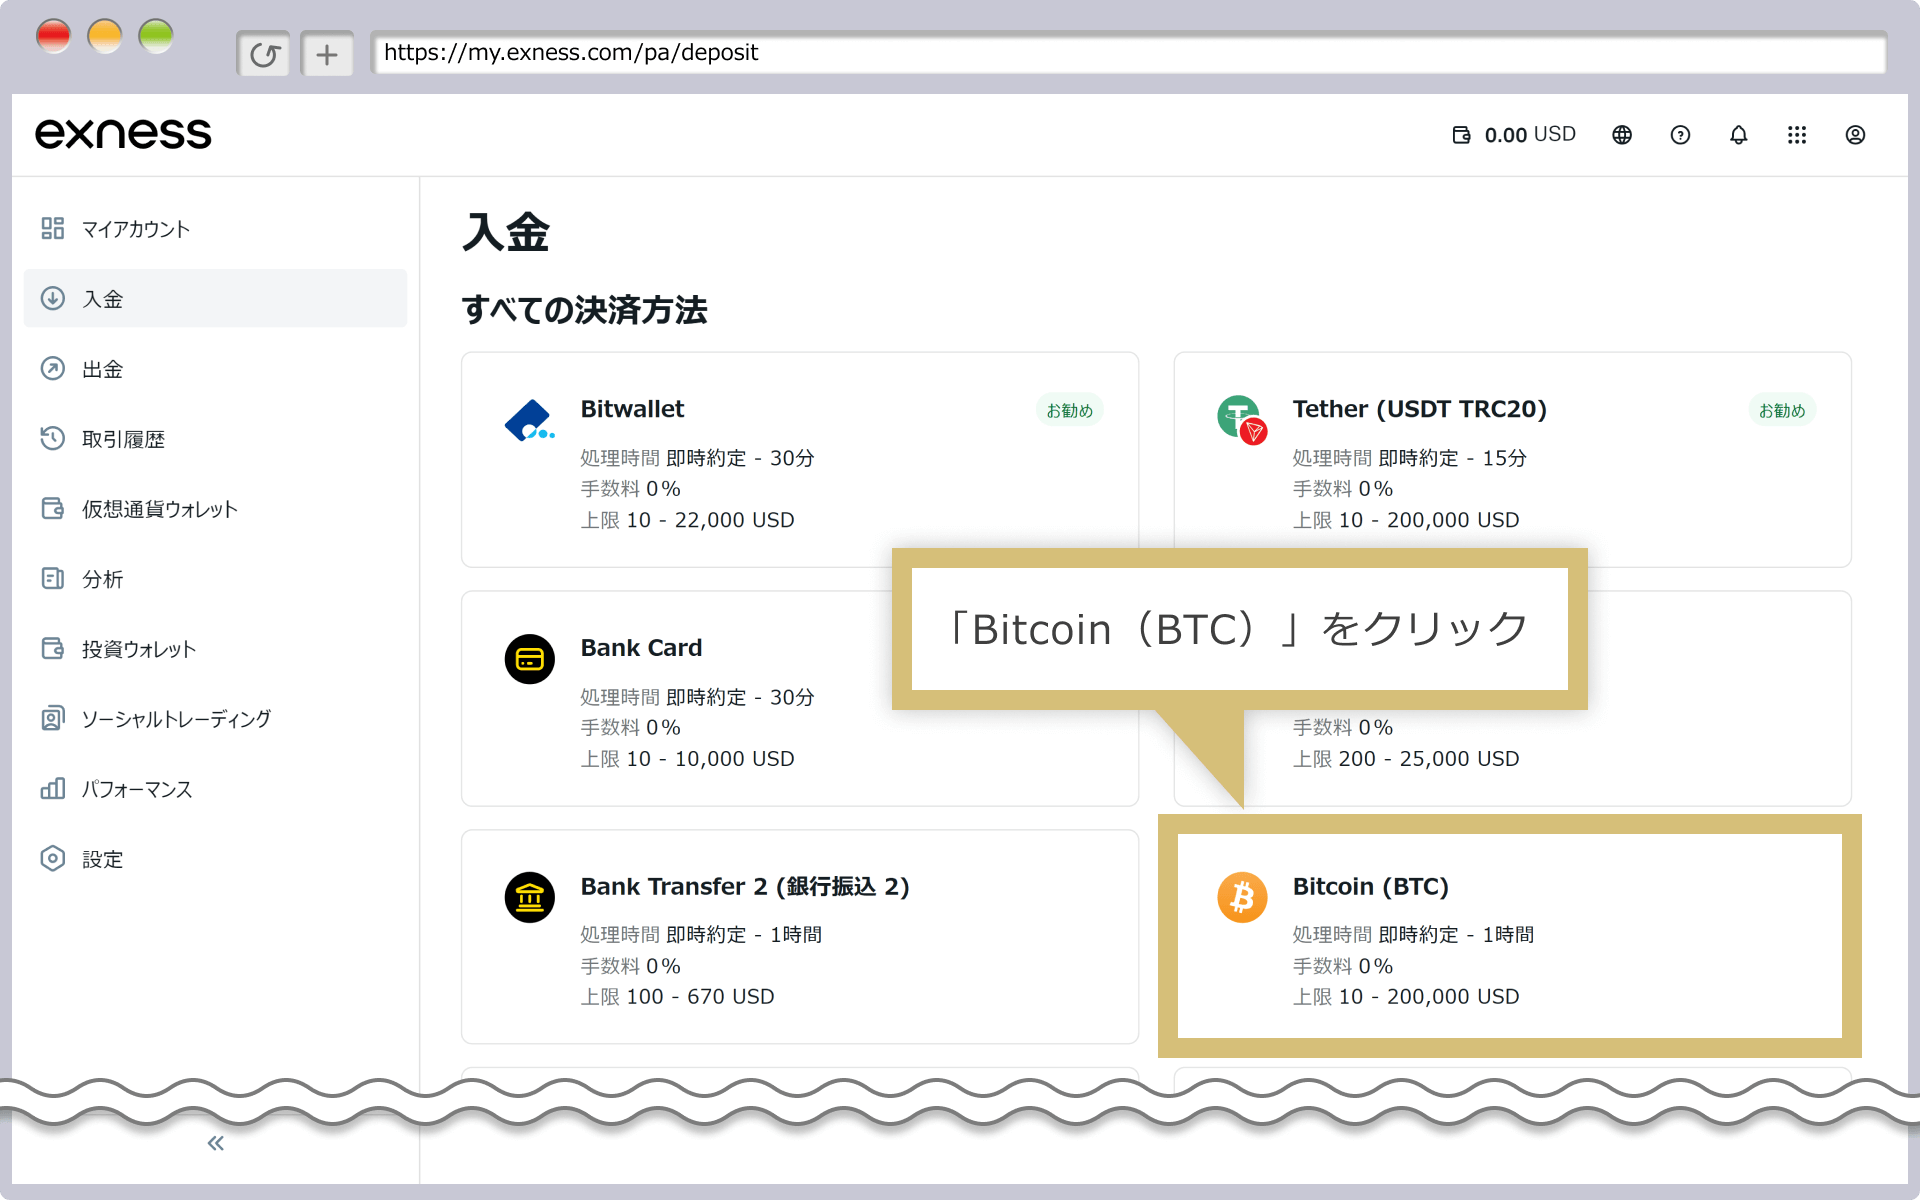Click the 仮想通貨ウォレット wallet icon
Screen dimensions: 1920x1200
click(53, 509)
